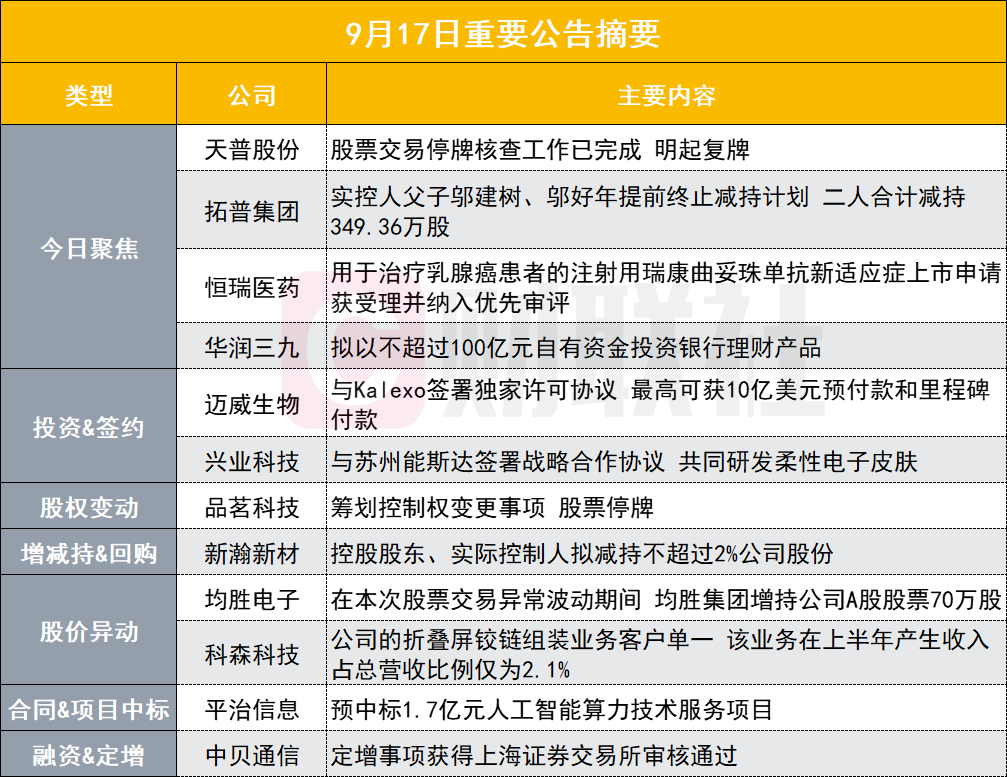Click the 股价异动 category cell

click(88, 631)
